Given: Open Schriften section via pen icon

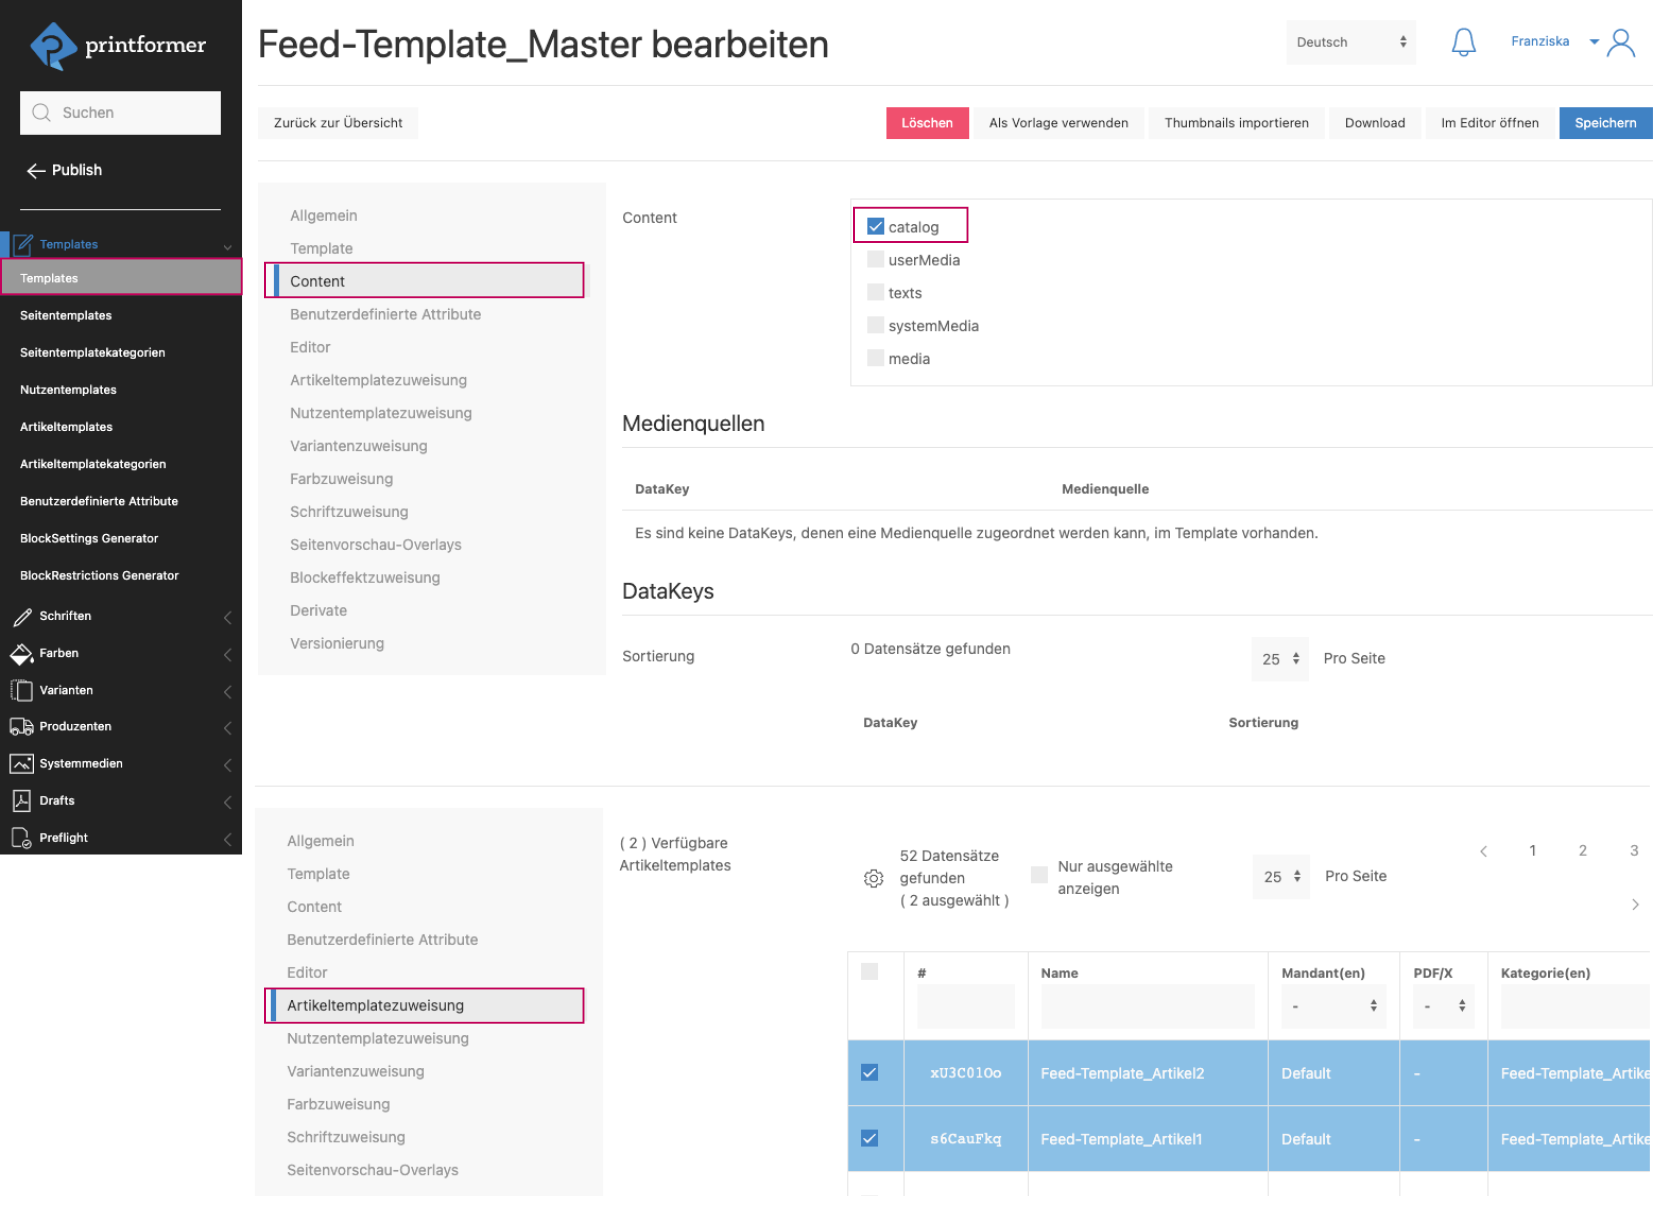Looking at the screenshot, I should pyautogui.click(x=22, y=617).
